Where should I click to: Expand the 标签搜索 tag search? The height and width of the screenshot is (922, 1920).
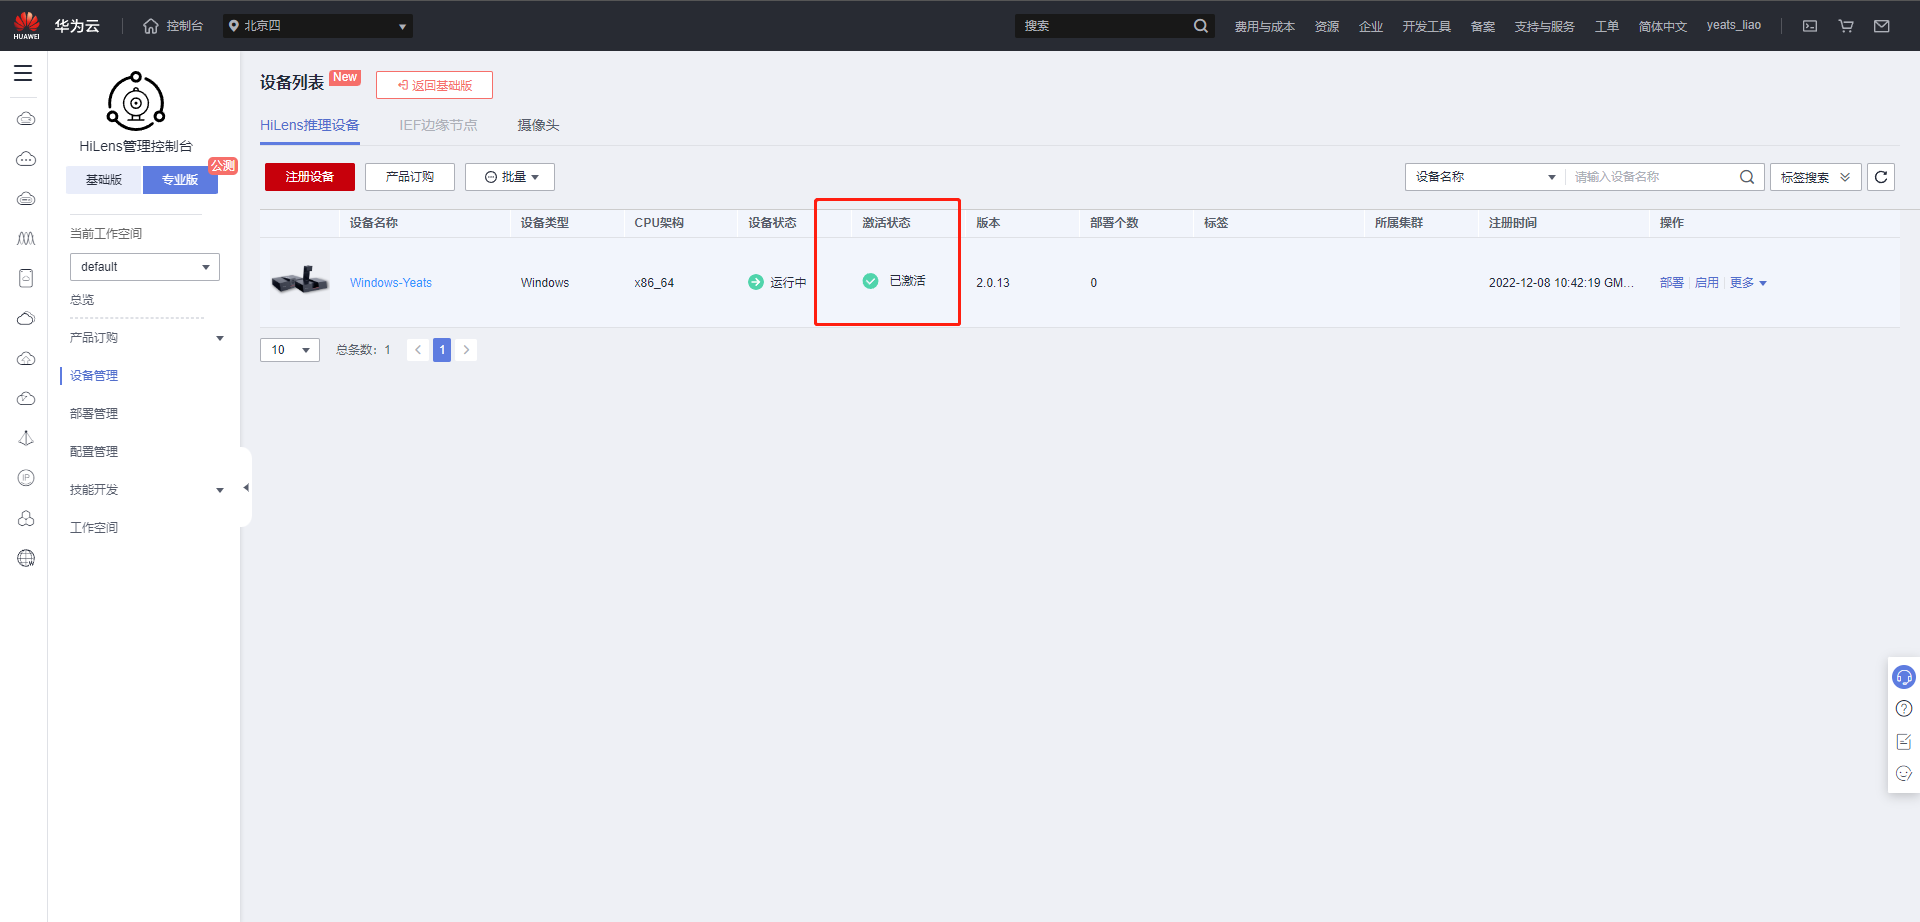coord(1816,177)
